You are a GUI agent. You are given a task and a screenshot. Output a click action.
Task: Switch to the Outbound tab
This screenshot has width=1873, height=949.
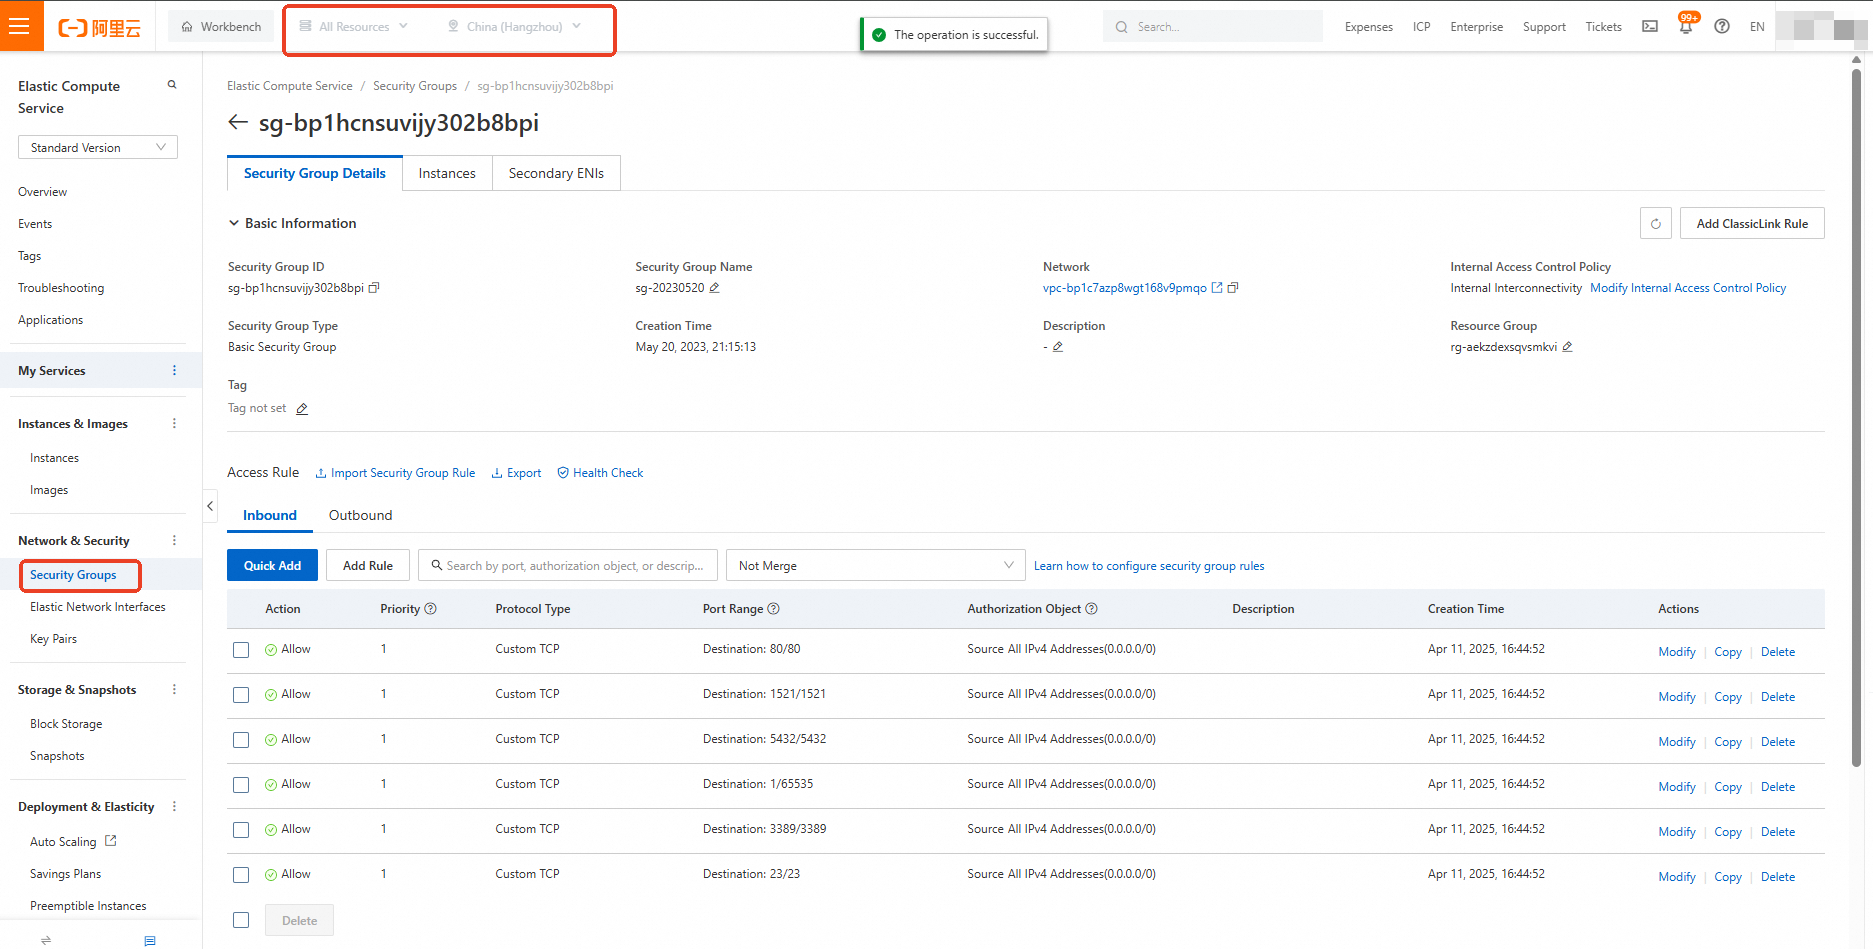click(x=360, y=516)
